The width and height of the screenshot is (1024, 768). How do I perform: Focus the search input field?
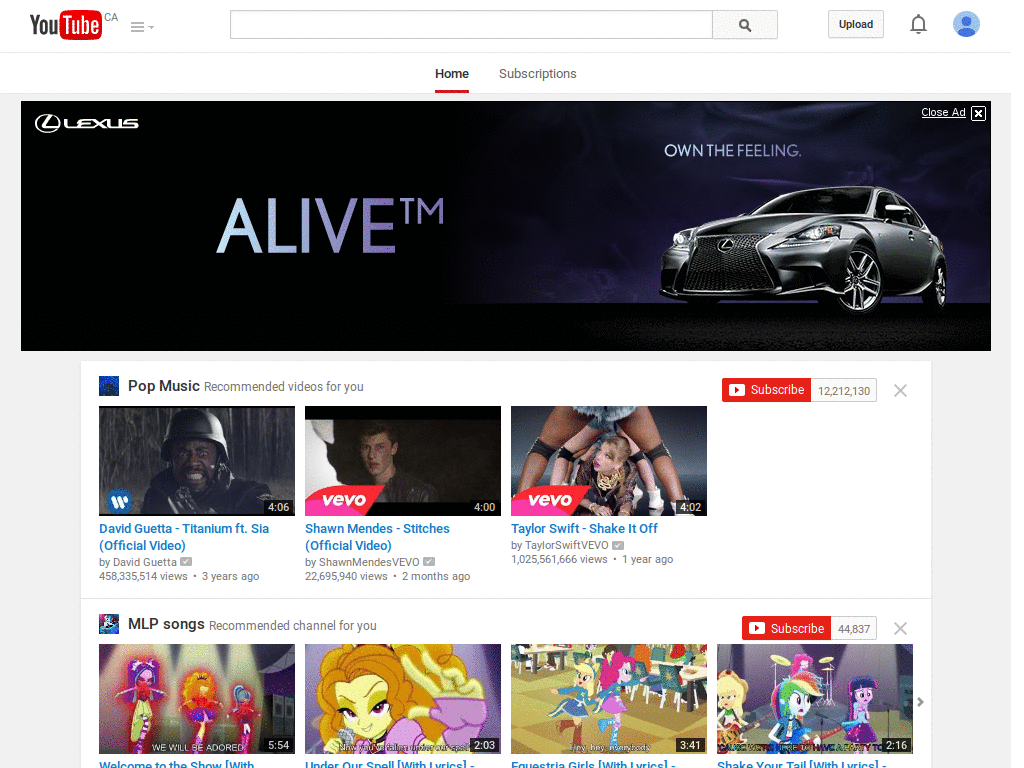tap(471, 25)
